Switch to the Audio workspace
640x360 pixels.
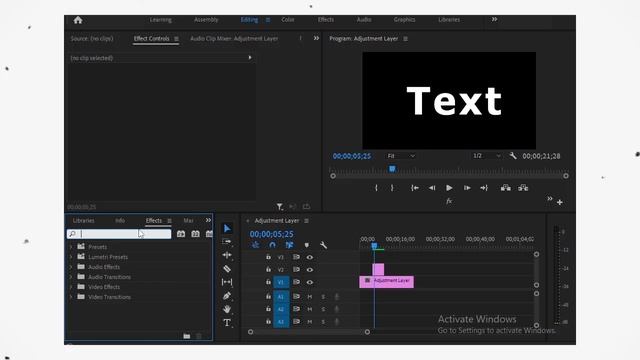pyautogui.click(x=364, y=20)
